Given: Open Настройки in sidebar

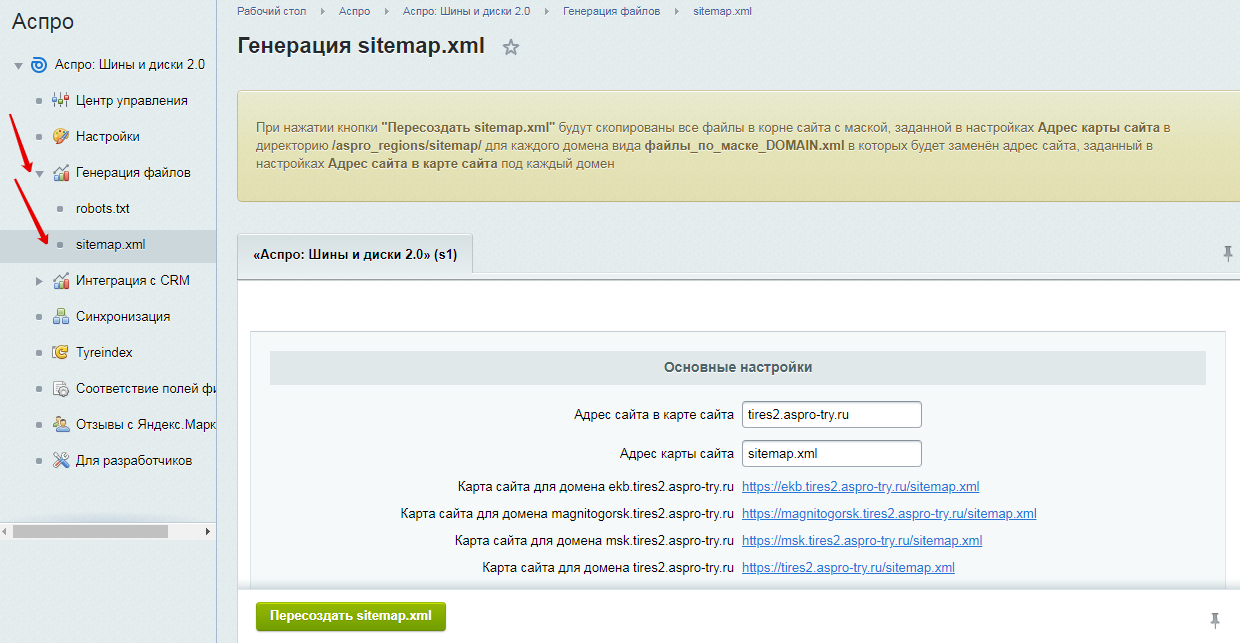Looking at the screenshot, I should coord(108,137).
